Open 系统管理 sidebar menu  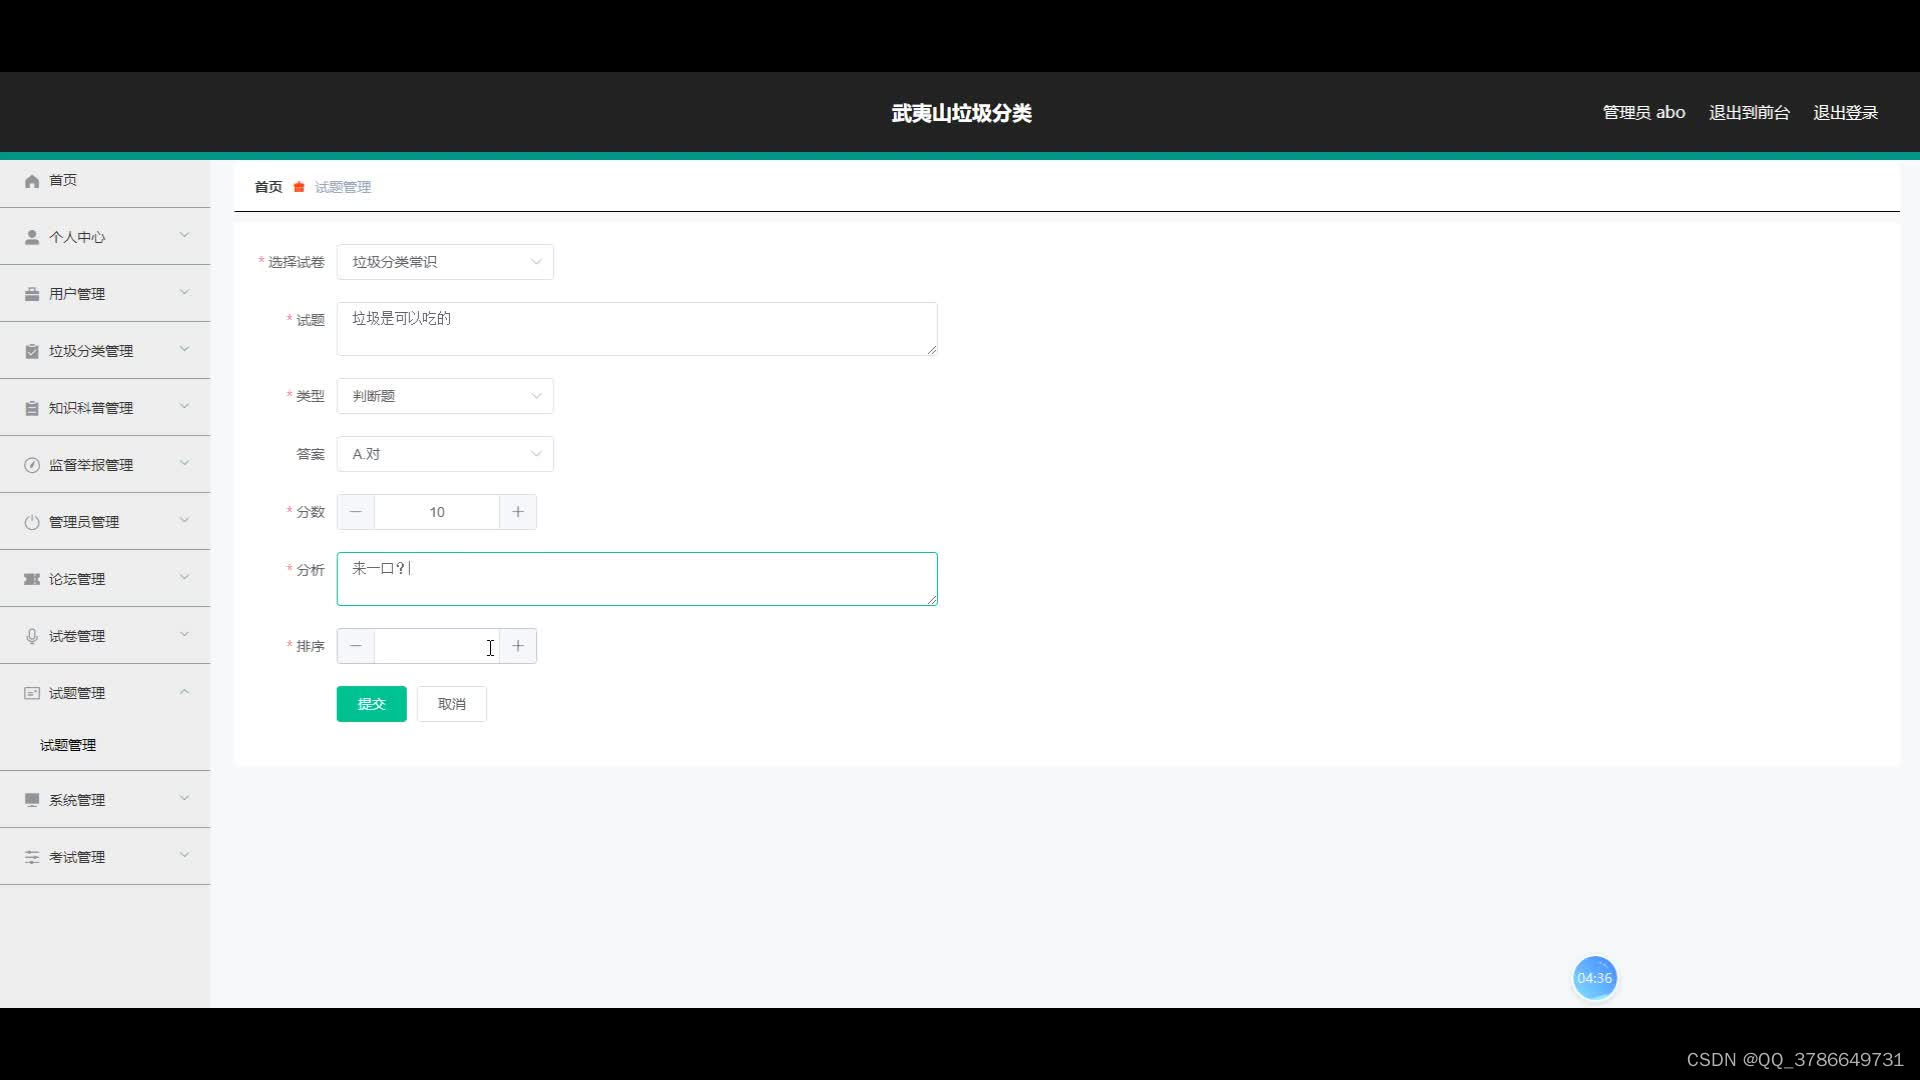tap(105, 800)
